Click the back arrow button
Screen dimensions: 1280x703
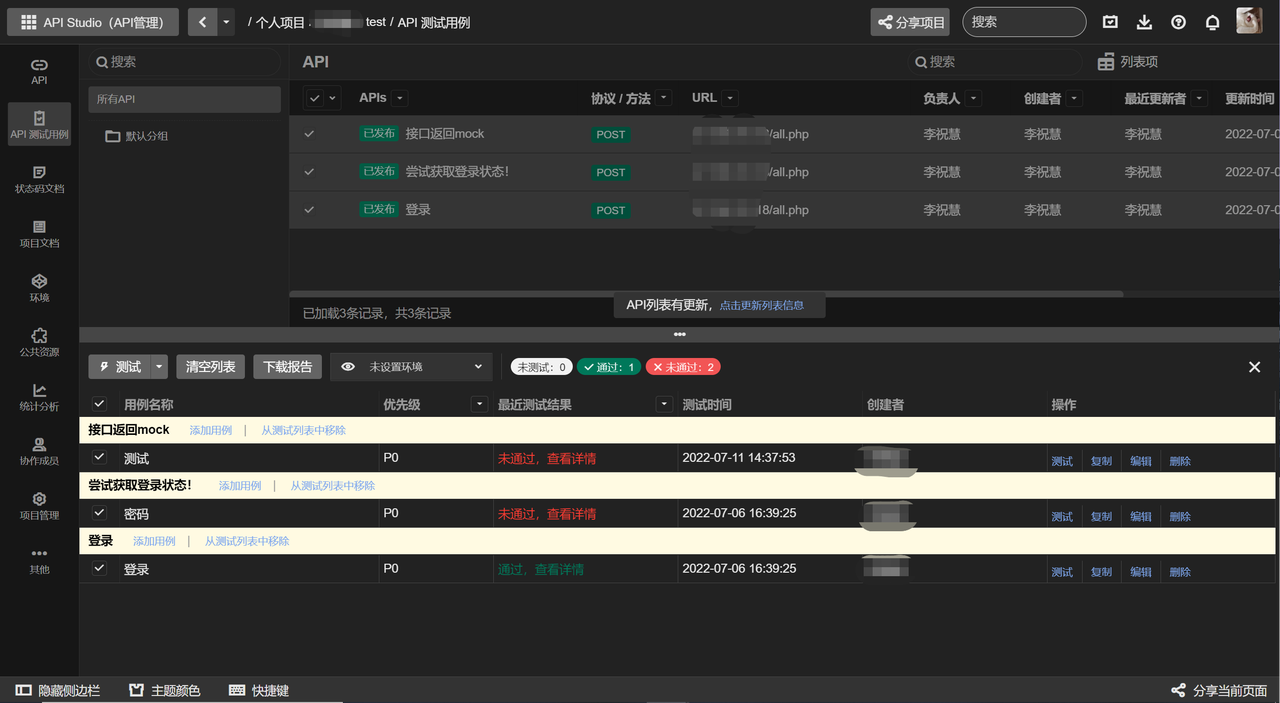pos(203,22)
